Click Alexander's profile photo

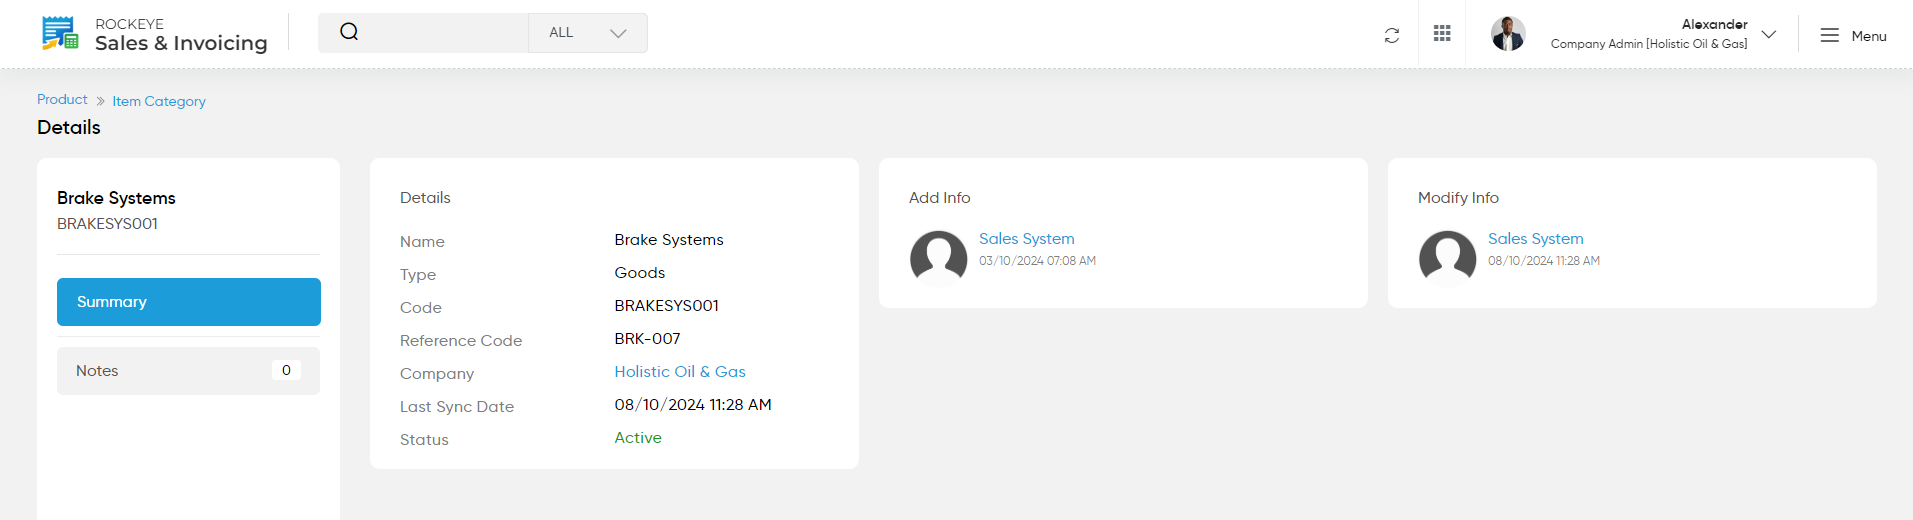(1508, 34)
